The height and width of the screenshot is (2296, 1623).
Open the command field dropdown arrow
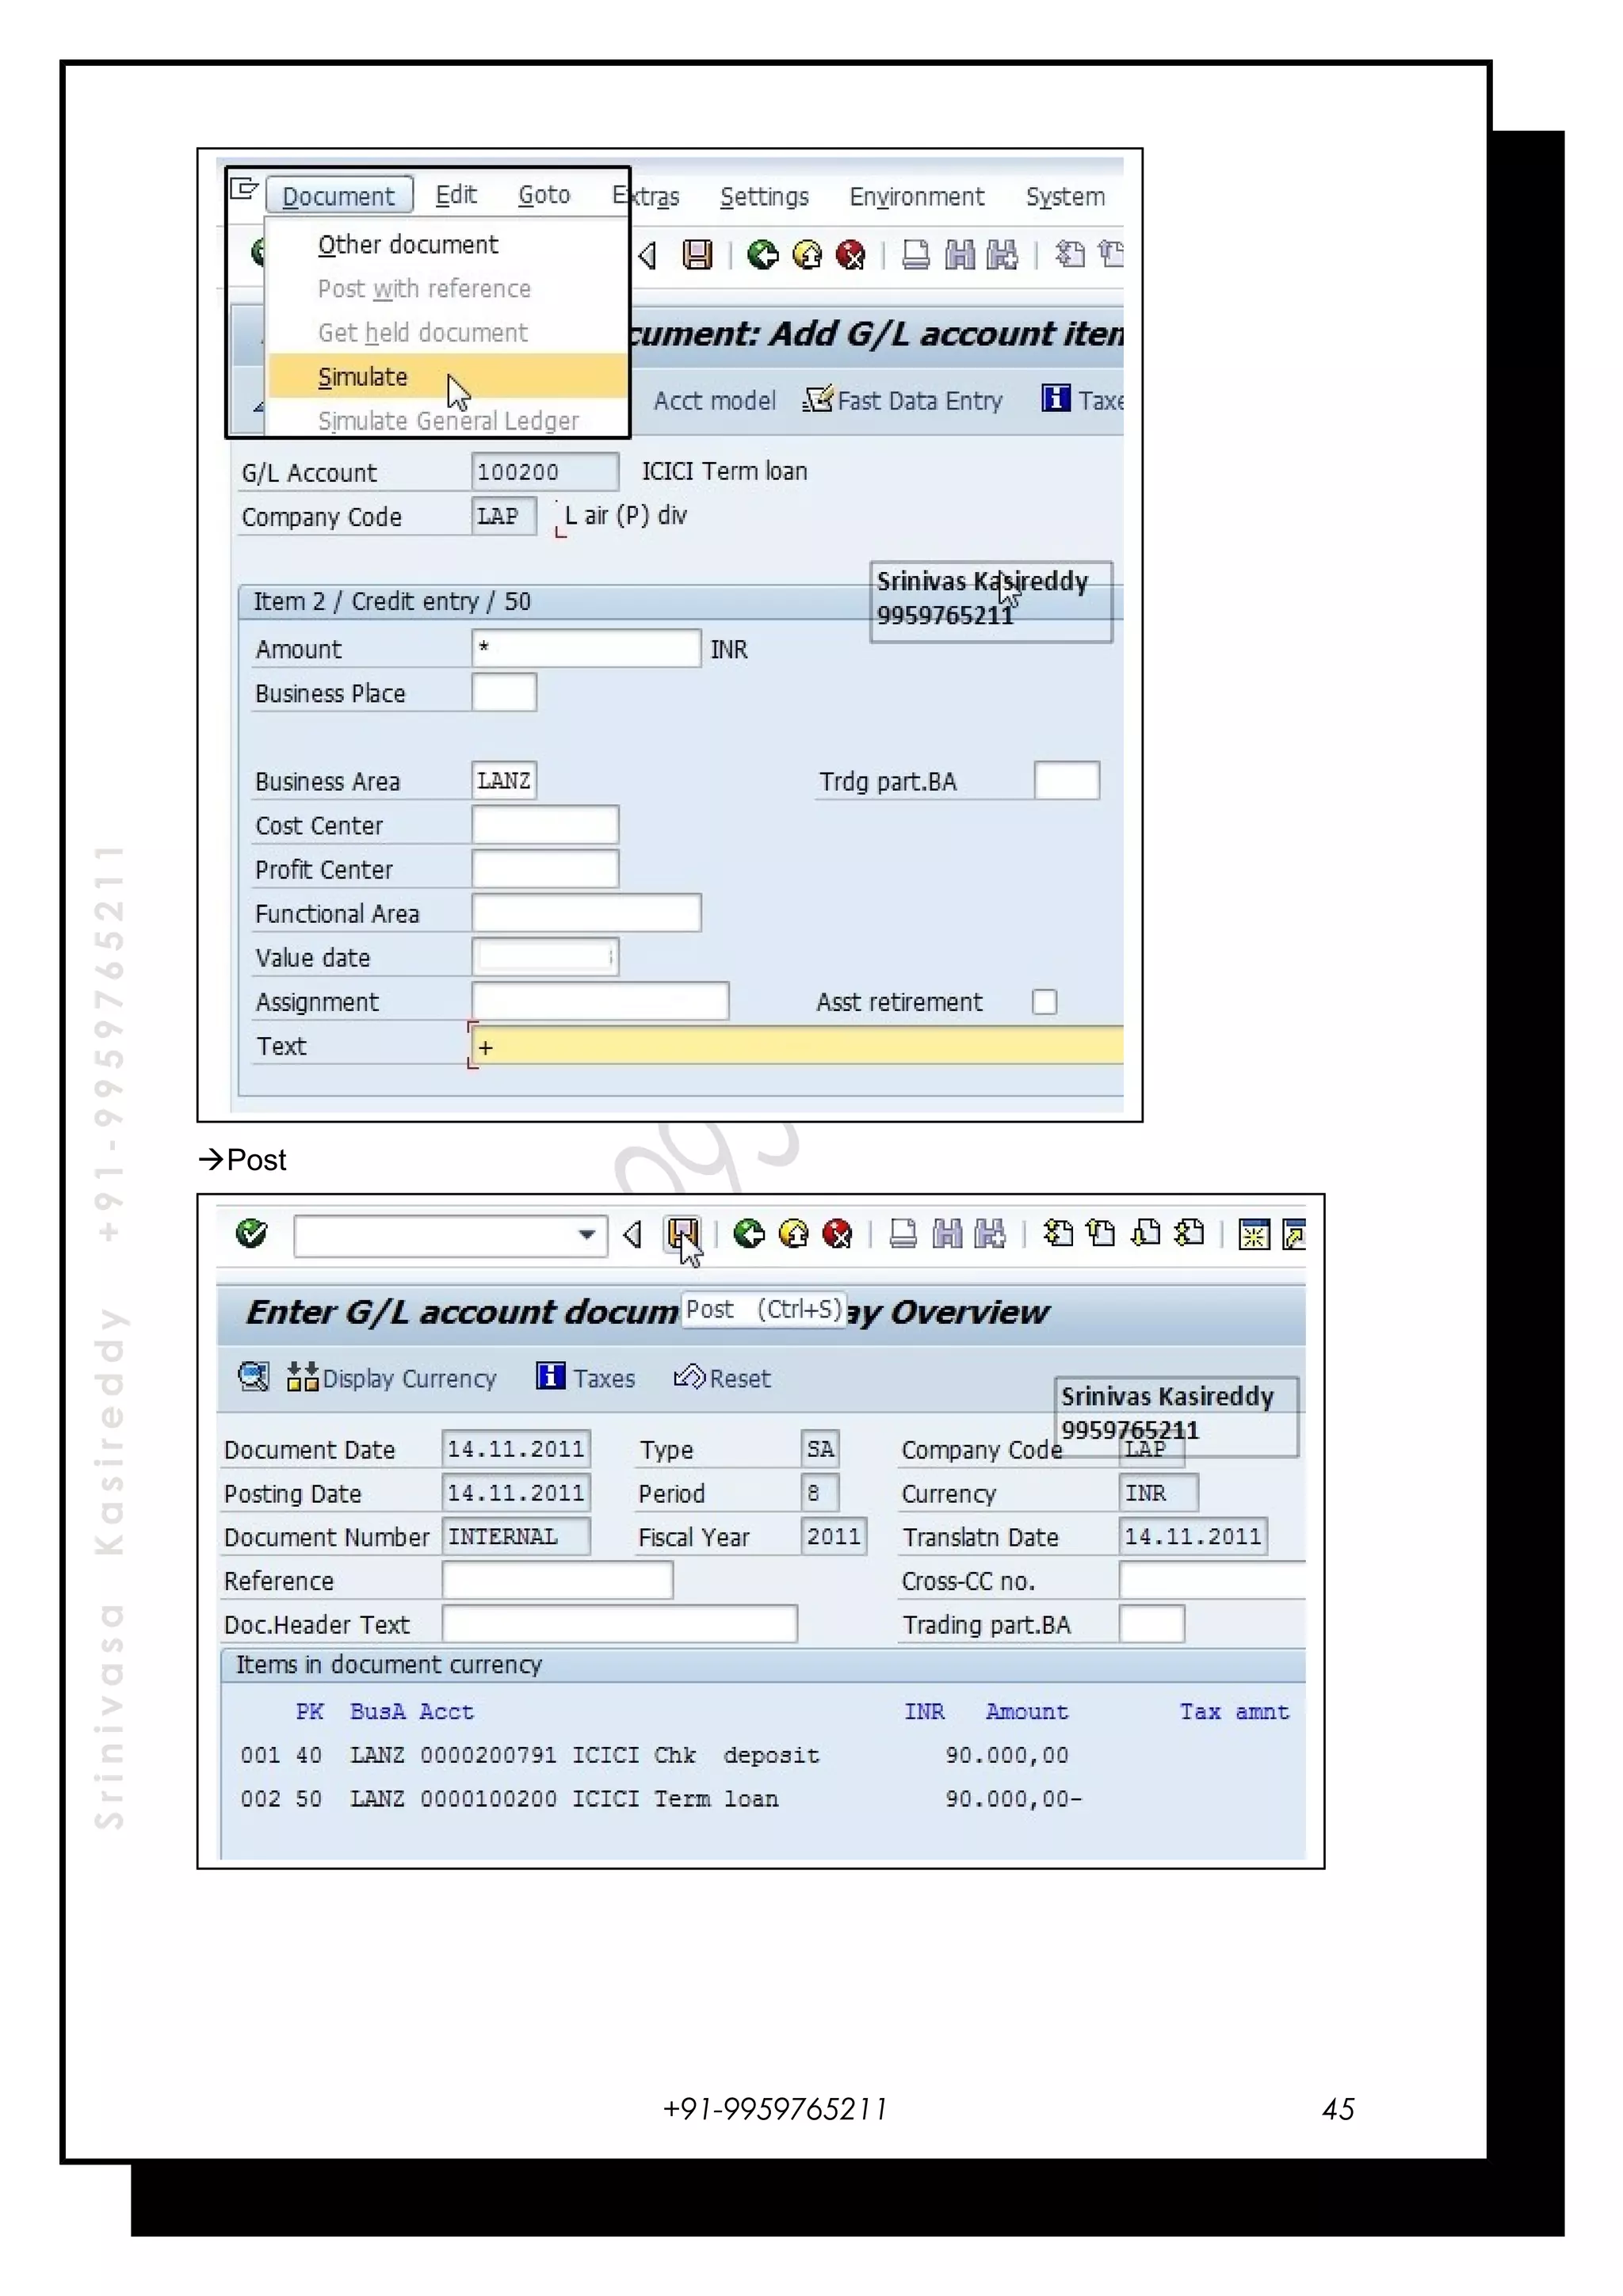click(x=587, y=1235)
